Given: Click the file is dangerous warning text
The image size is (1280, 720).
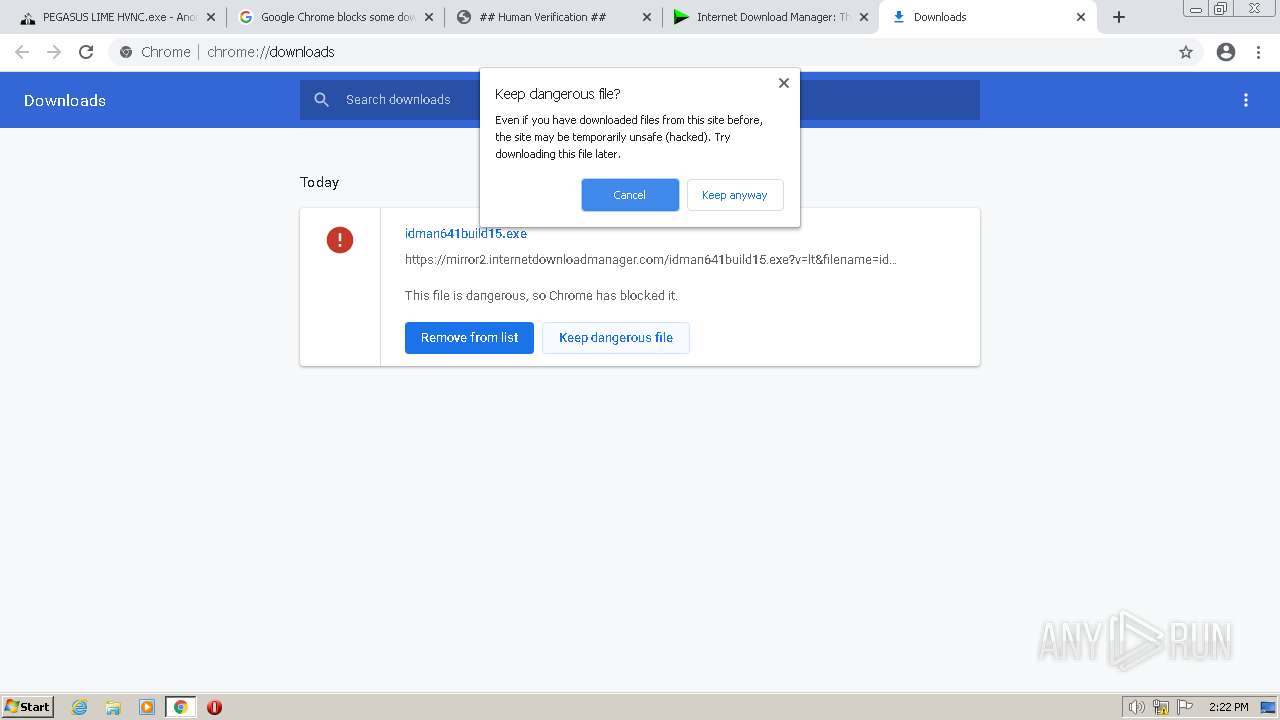Looking at the screenshot, I should (541, 296).
